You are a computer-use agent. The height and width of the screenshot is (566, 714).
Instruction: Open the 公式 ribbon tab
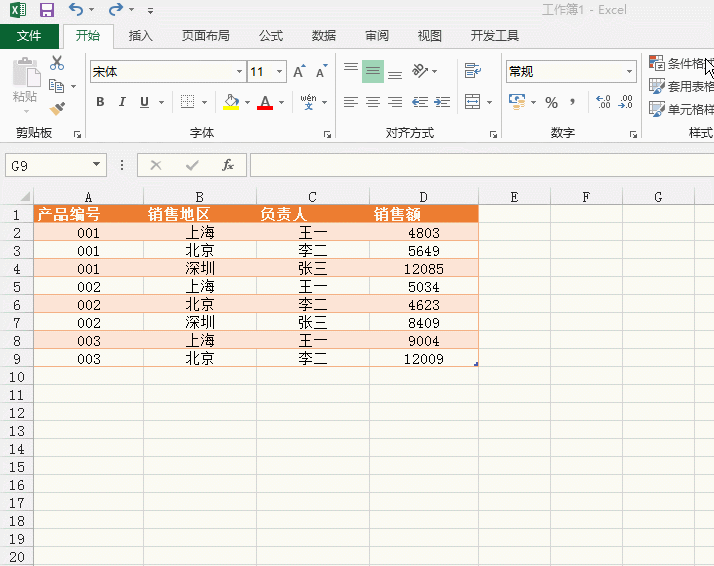coord(271,36)
